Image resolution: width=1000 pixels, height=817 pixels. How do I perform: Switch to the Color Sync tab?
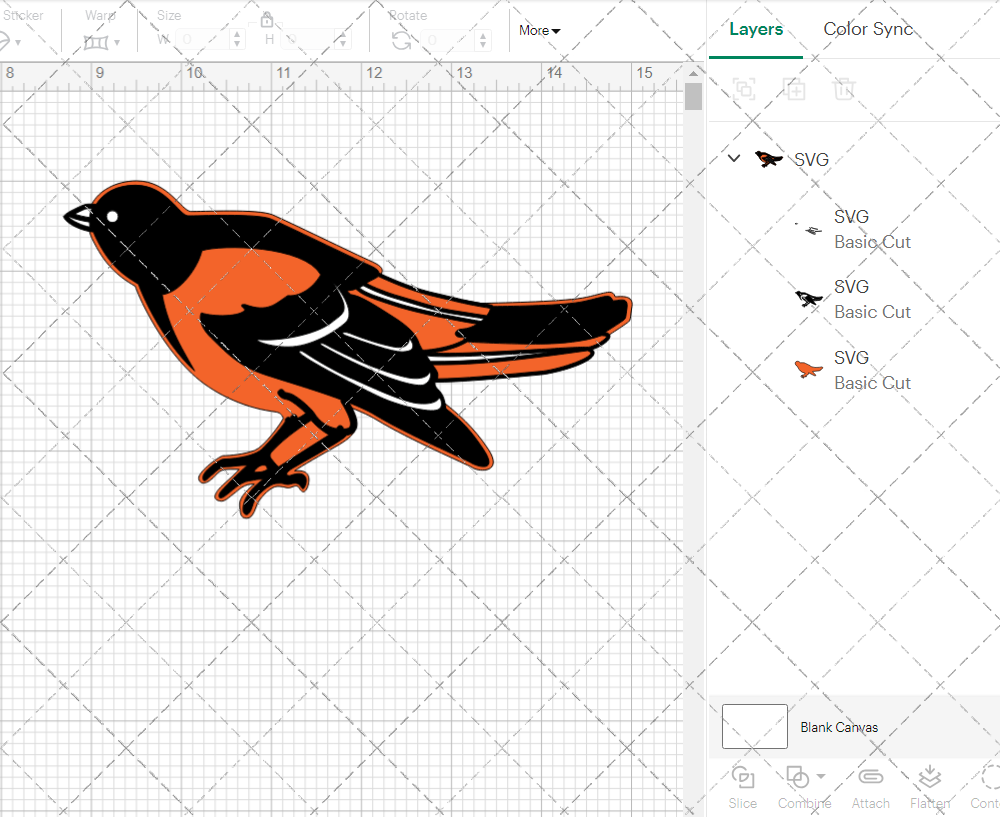pyautogui.click(x=868, y=29)
